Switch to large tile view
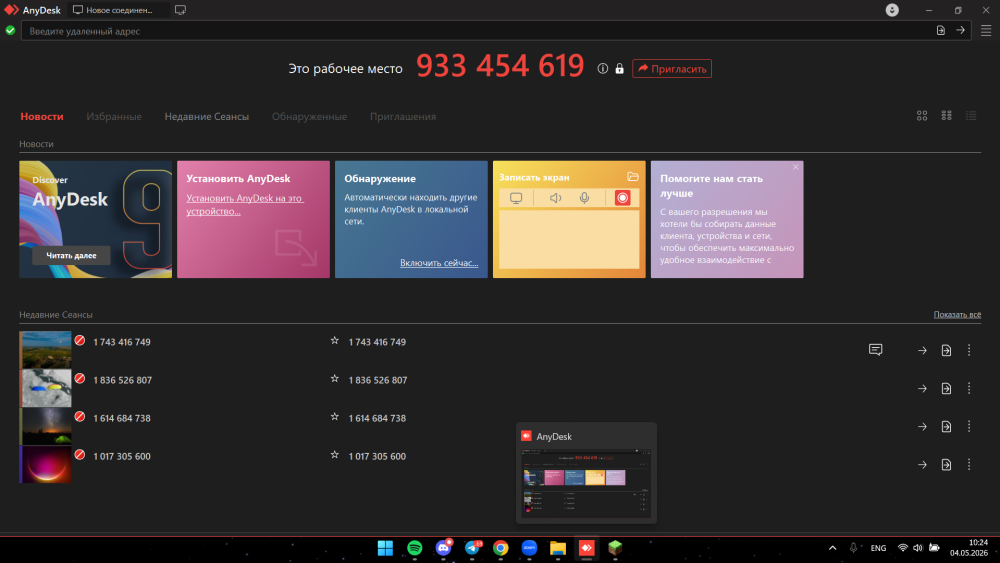1000x563 pixels. pyautogui.click(x=922, y=115)
